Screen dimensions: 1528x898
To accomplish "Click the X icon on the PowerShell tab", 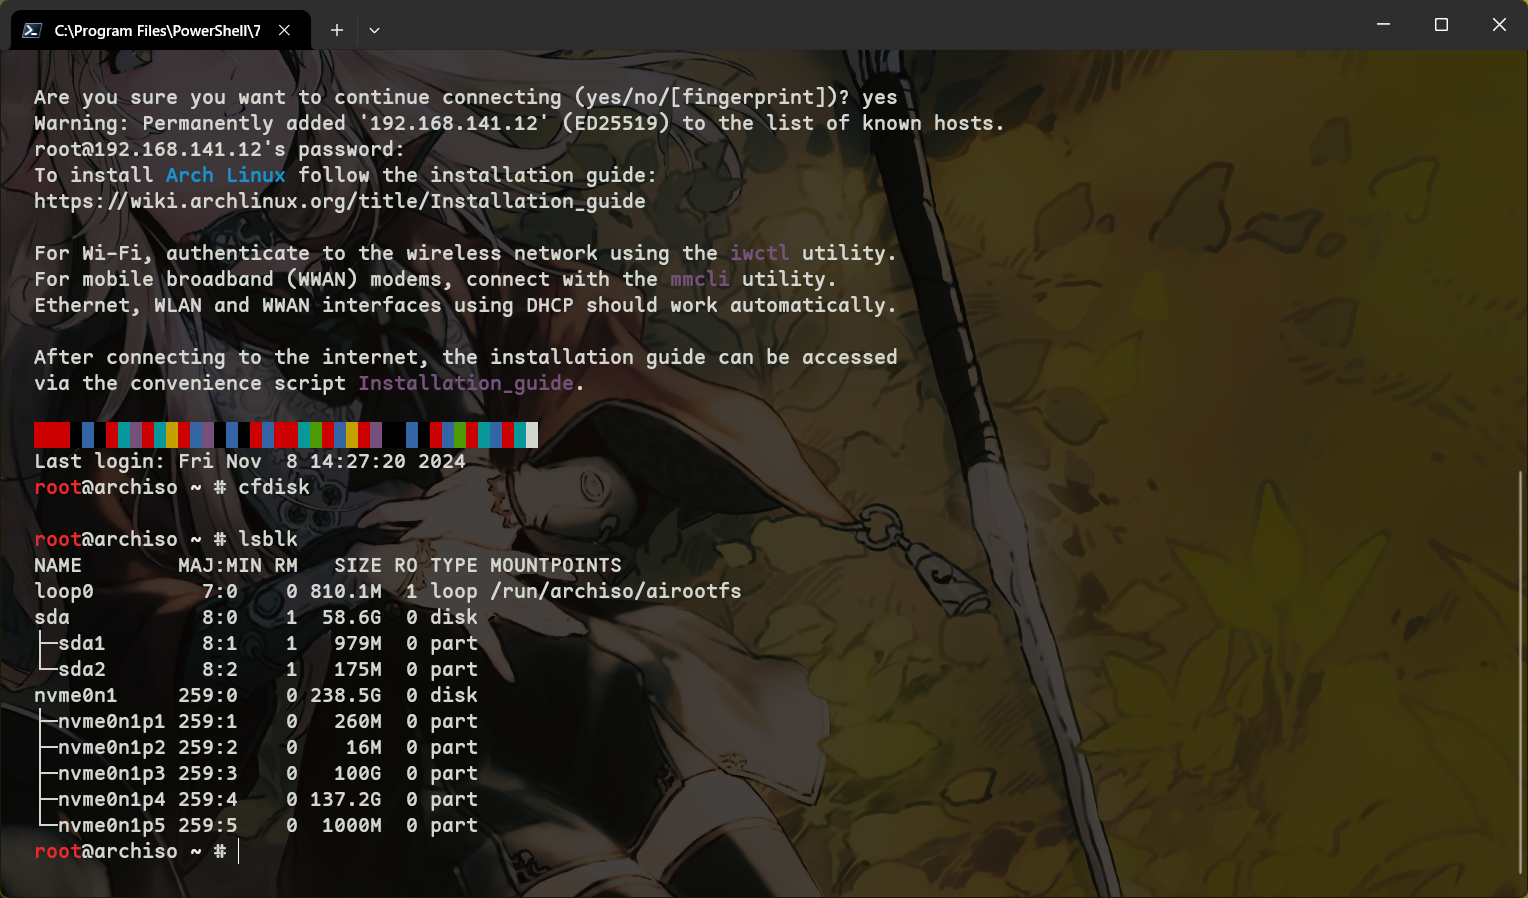I will pyautogui.click(x=284, y=30).
